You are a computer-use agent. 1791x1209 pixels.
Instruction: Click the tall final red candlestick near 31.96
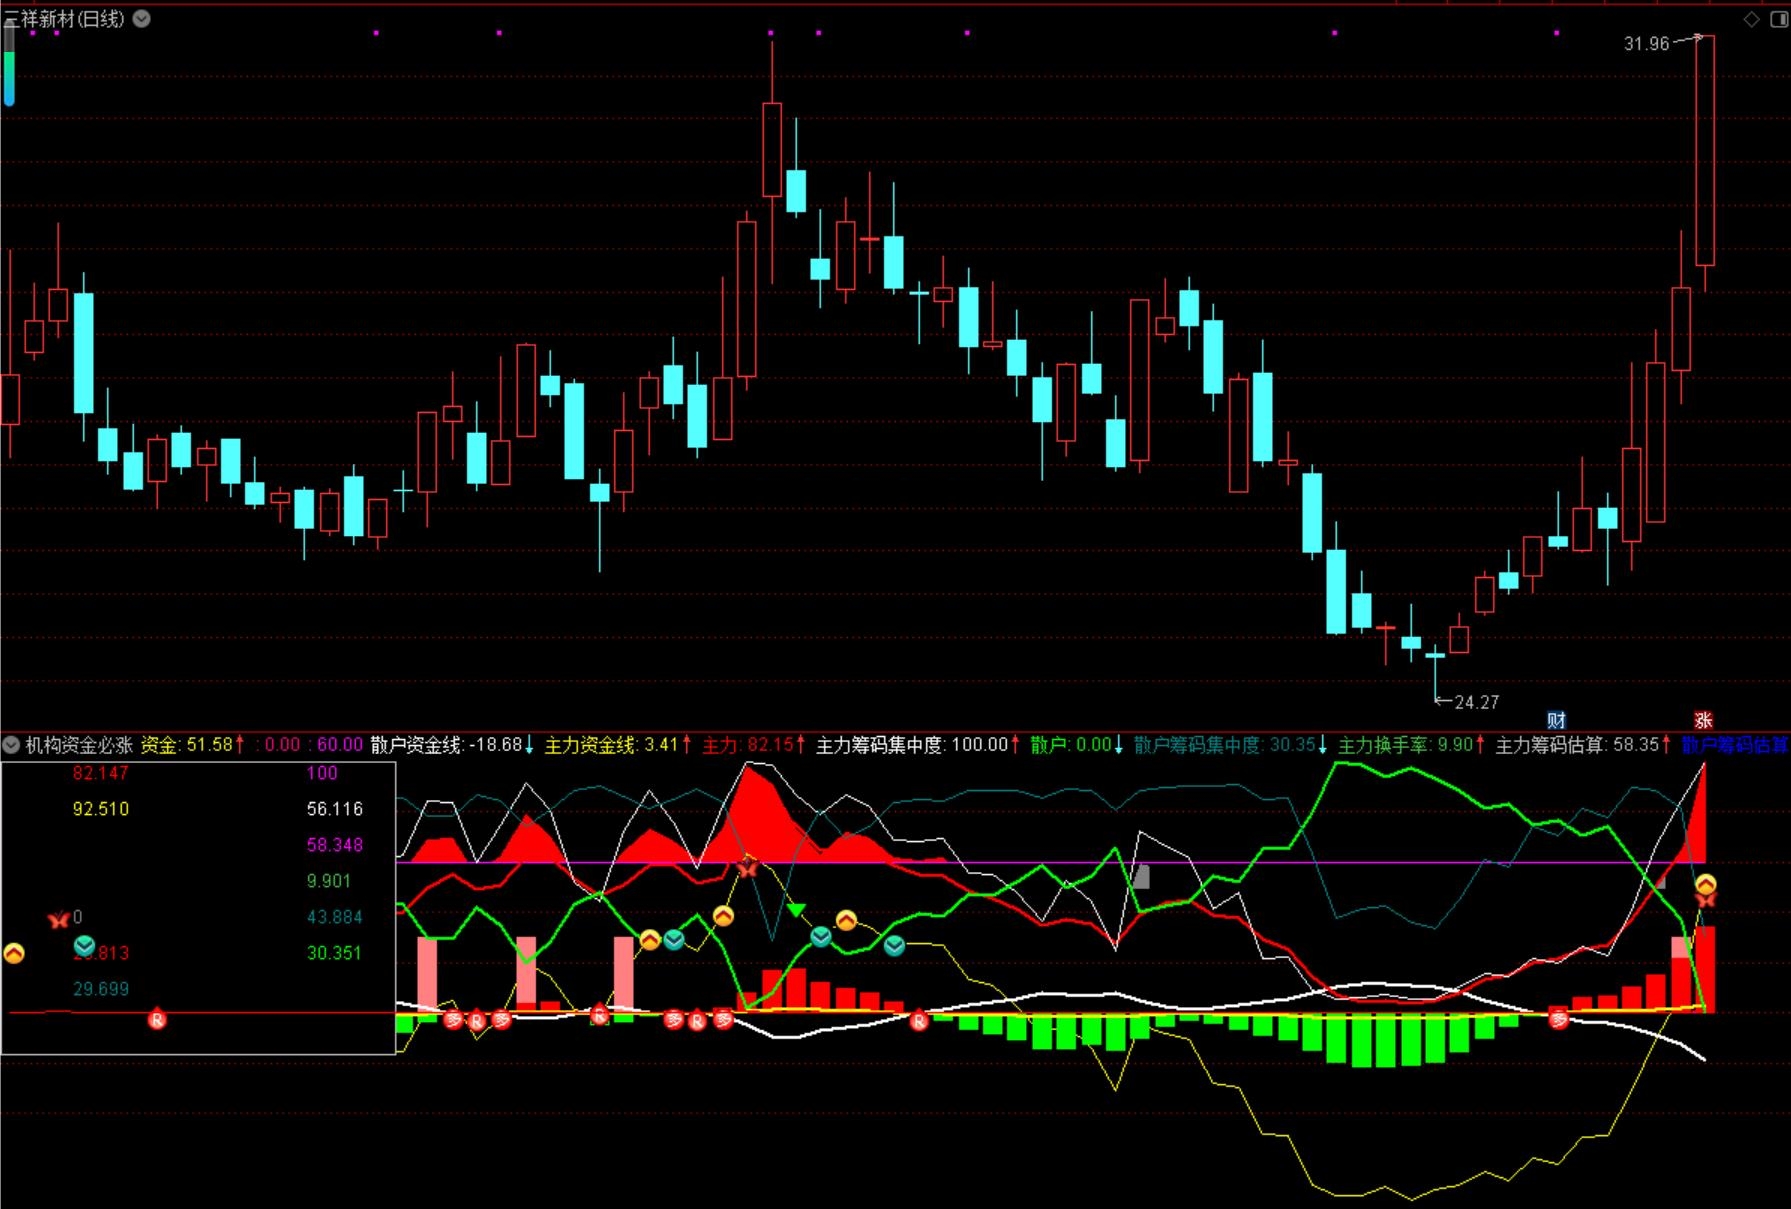pyautogui.click(x=1705, y=150)
